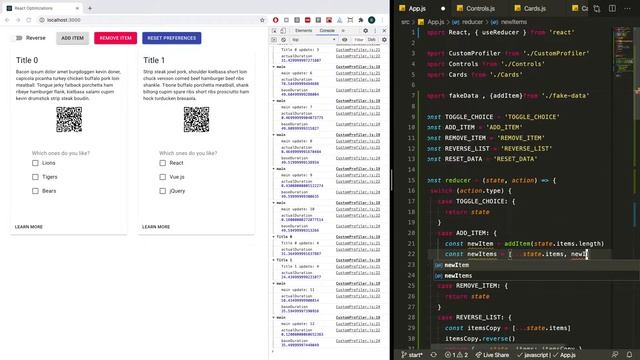Collapse the main group for update 7
The width and height of the screenshot is (640, 360).
(274, 100)
